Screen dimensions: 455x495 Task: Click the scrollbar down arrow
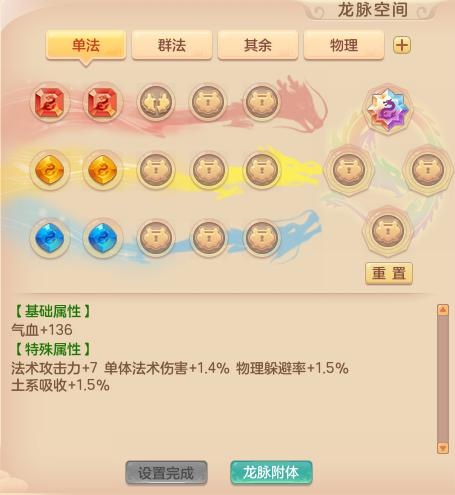443,448
